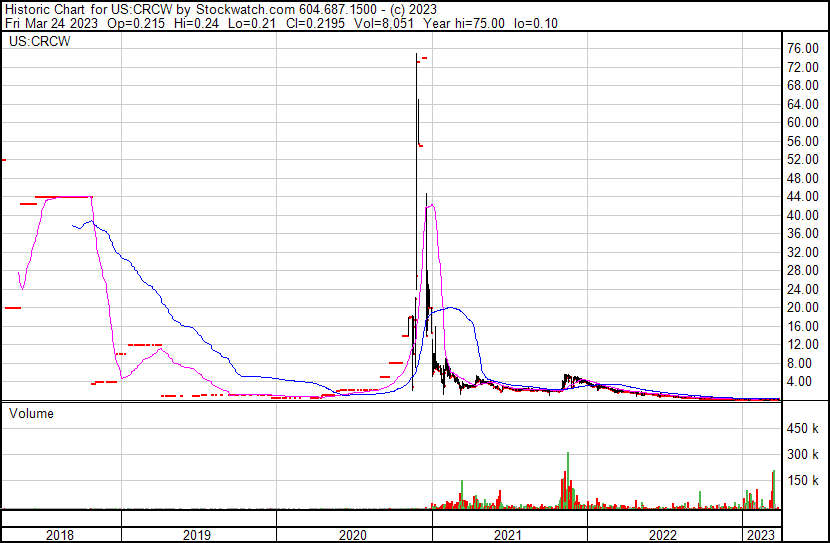Click the 76.00 price axis label
830x543 pixels.
pos(802,48)
